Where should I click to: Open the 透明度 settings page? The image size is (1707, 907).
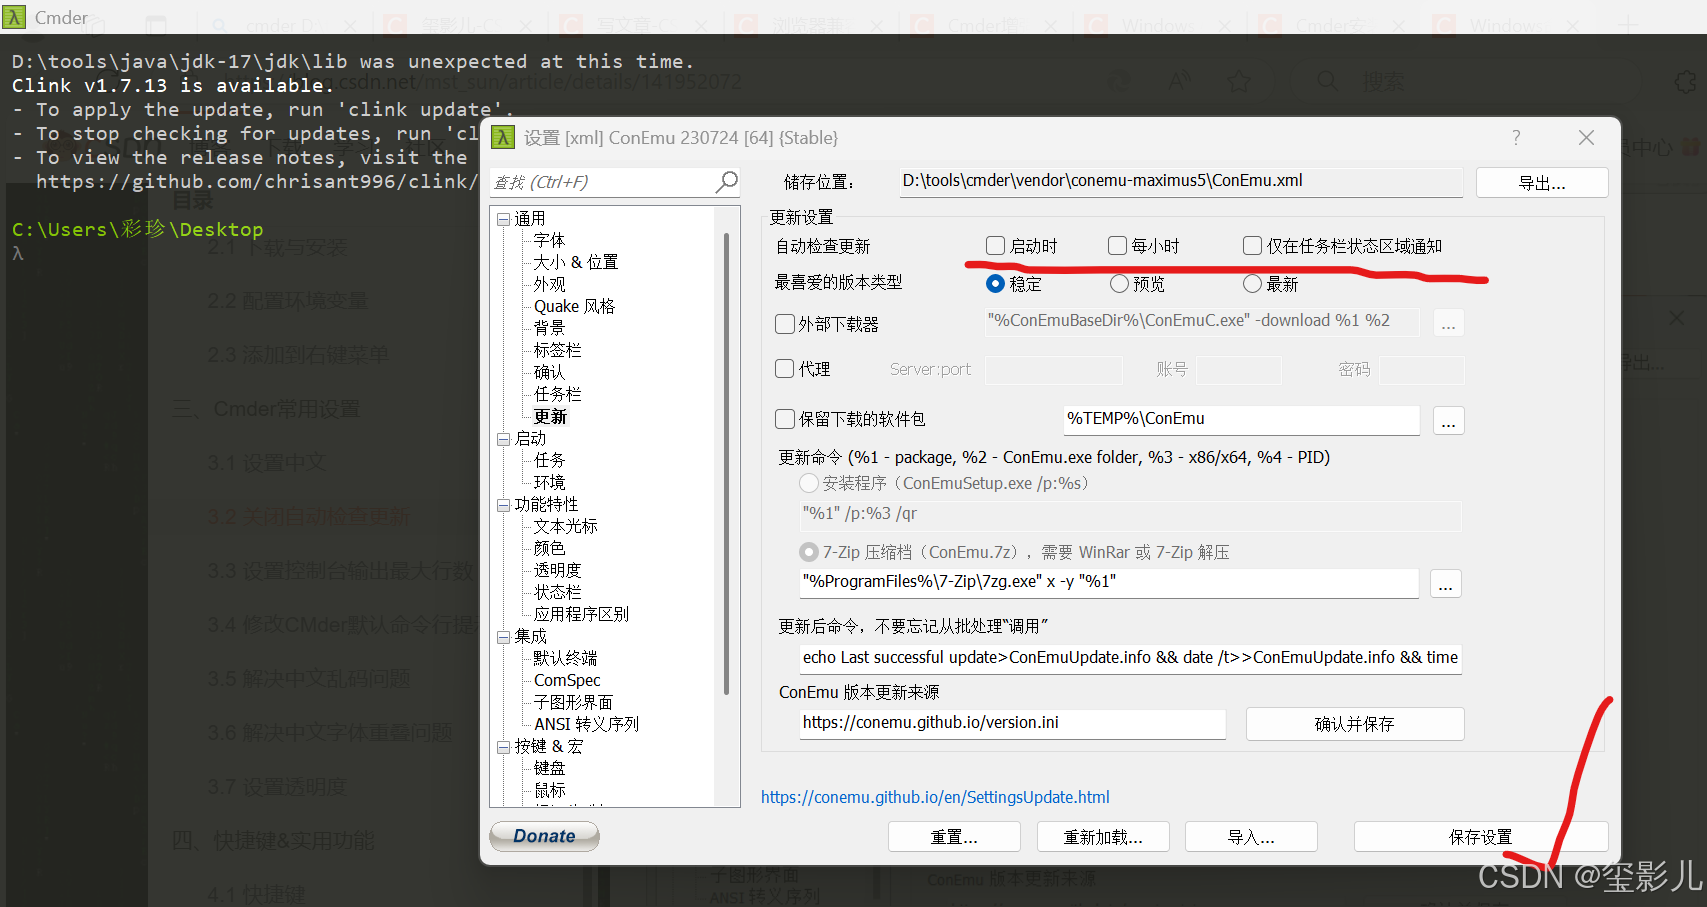(x=557, y=570)
